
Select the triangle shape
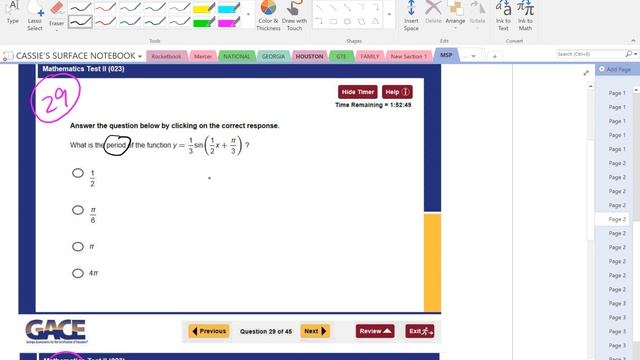(375, 21)
